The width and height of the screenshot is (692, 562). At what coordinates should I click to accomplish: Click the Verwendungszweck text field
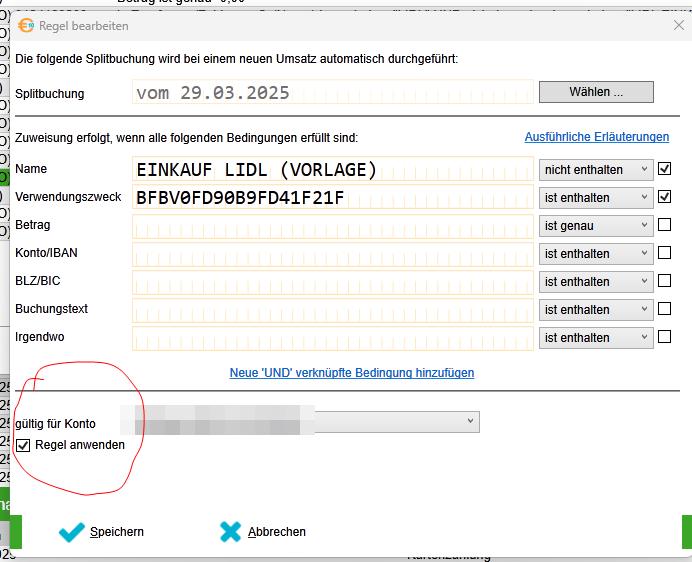(333, 197)
